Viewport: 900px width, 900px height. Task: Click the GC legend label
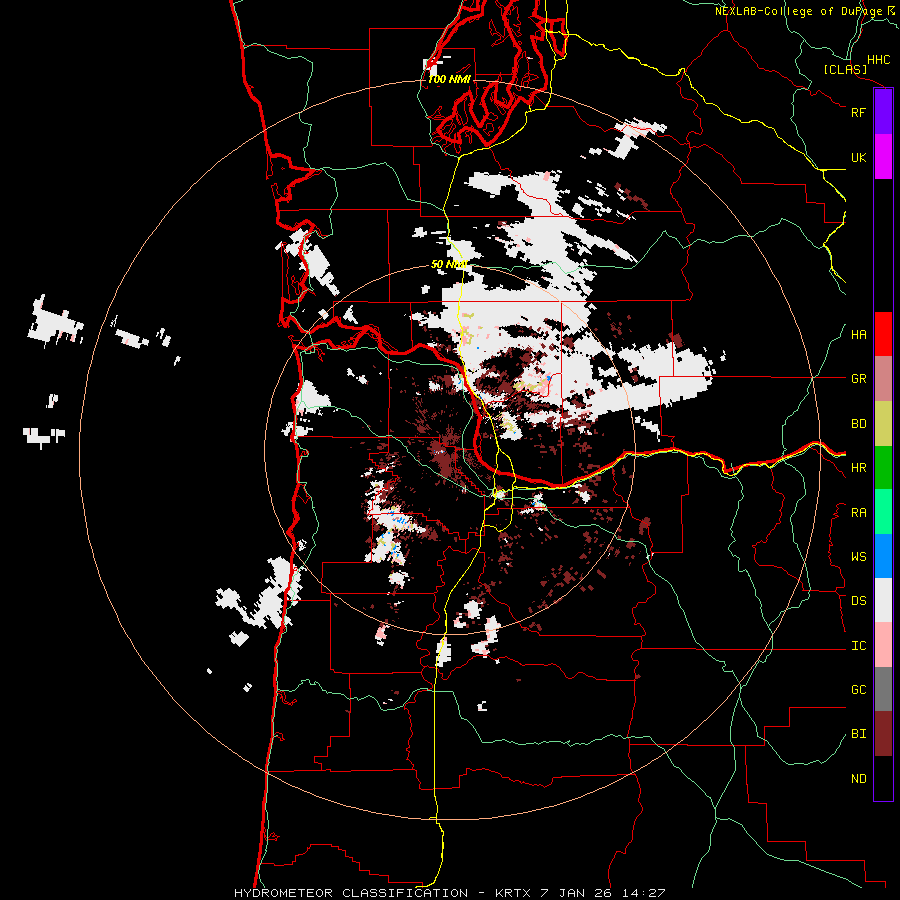click(x=858, y=690)
